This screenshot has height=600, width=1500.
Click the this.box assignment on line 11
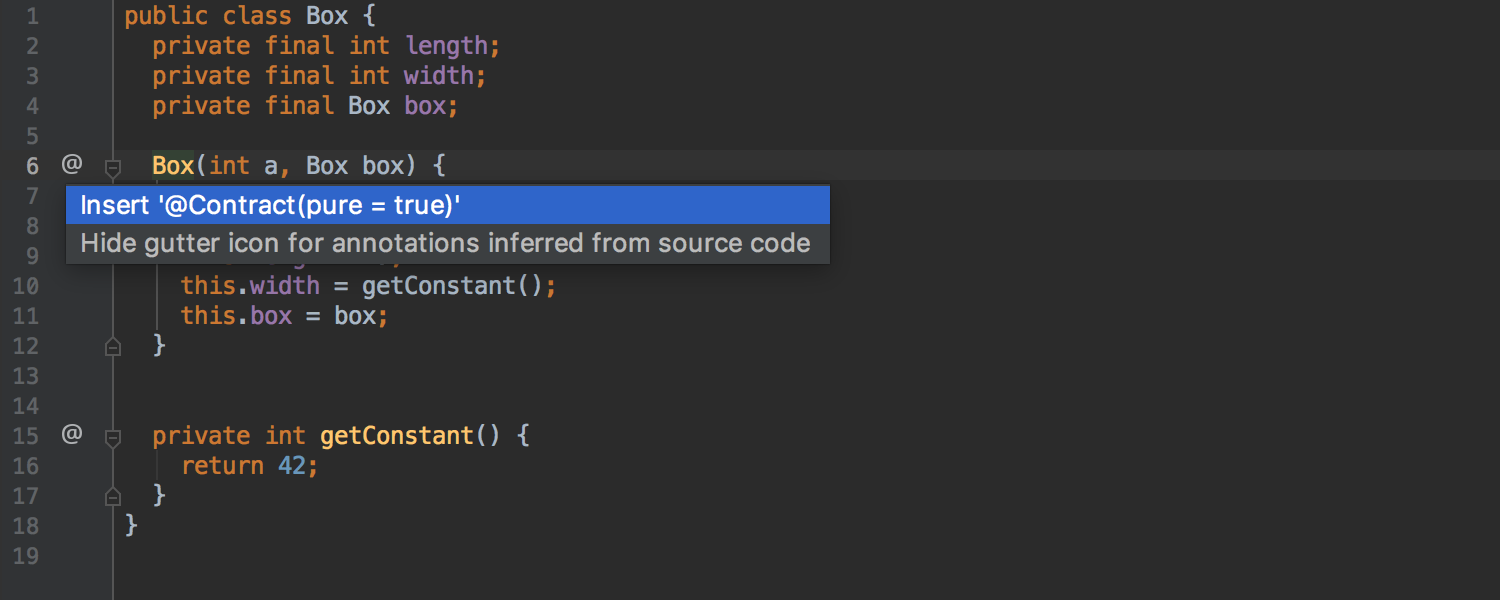[x=240, y=315]
